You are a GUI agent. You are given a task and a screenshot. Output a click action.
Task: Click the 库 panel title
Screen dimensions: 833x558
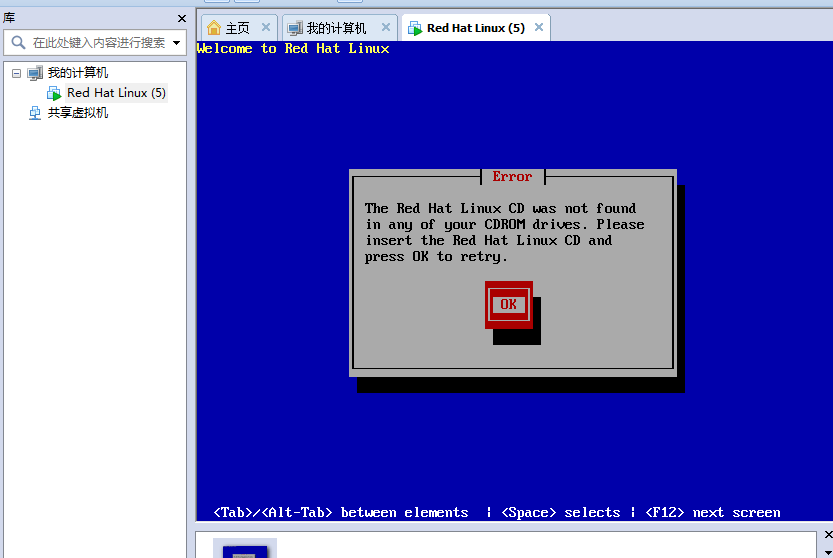(9, 18)
